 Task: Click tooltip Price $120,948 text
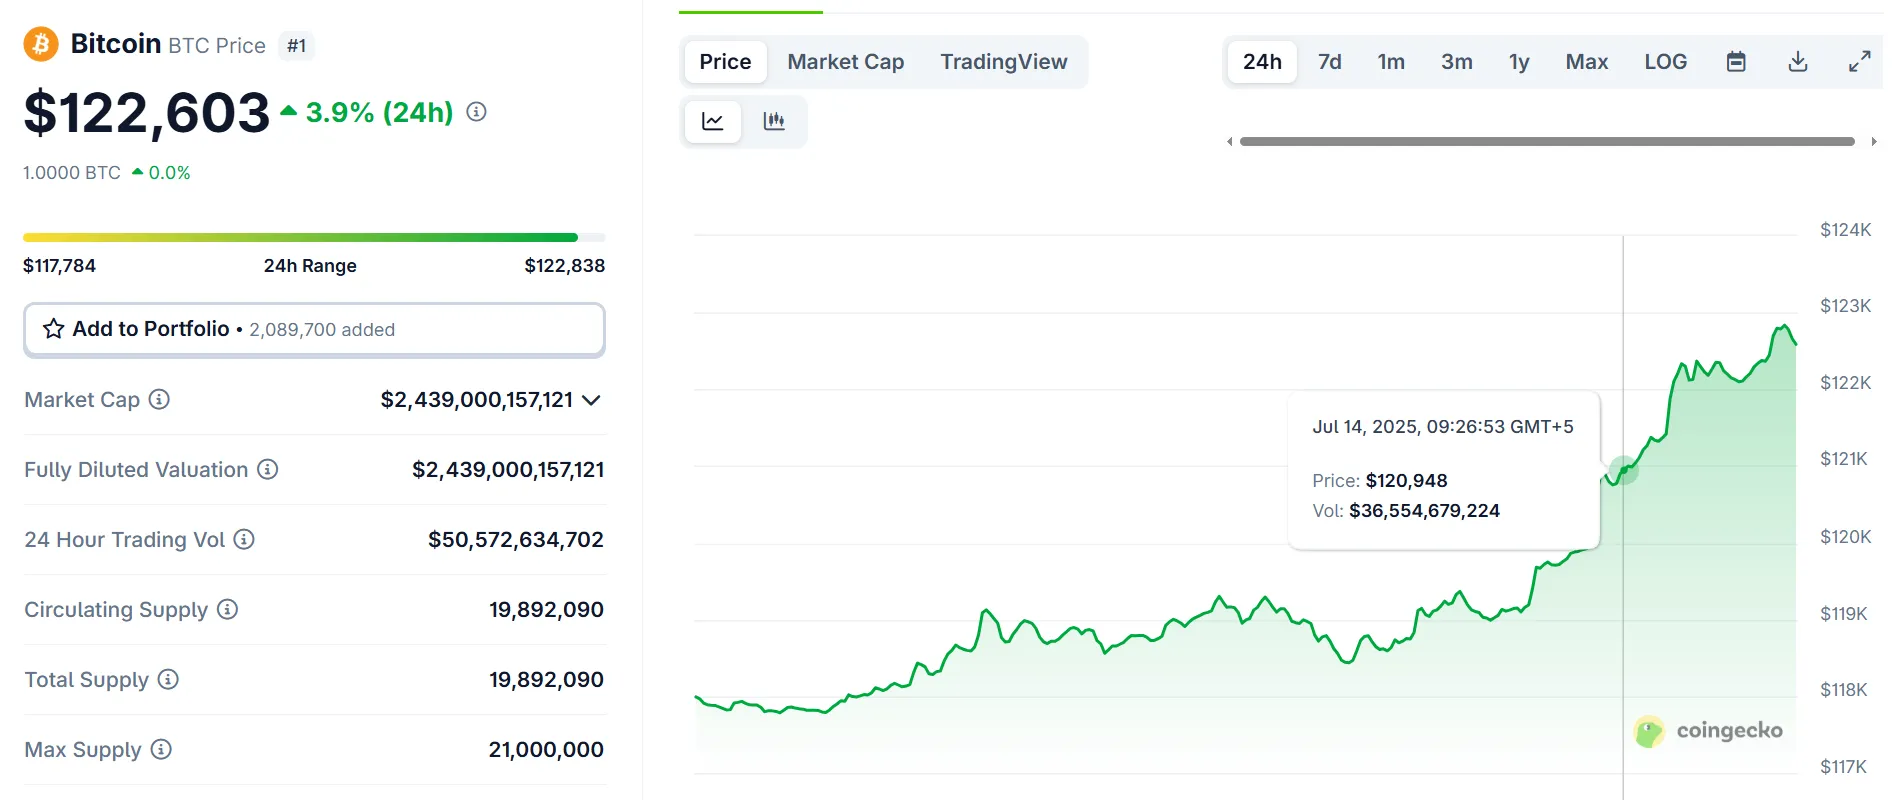click(1380, 481)
